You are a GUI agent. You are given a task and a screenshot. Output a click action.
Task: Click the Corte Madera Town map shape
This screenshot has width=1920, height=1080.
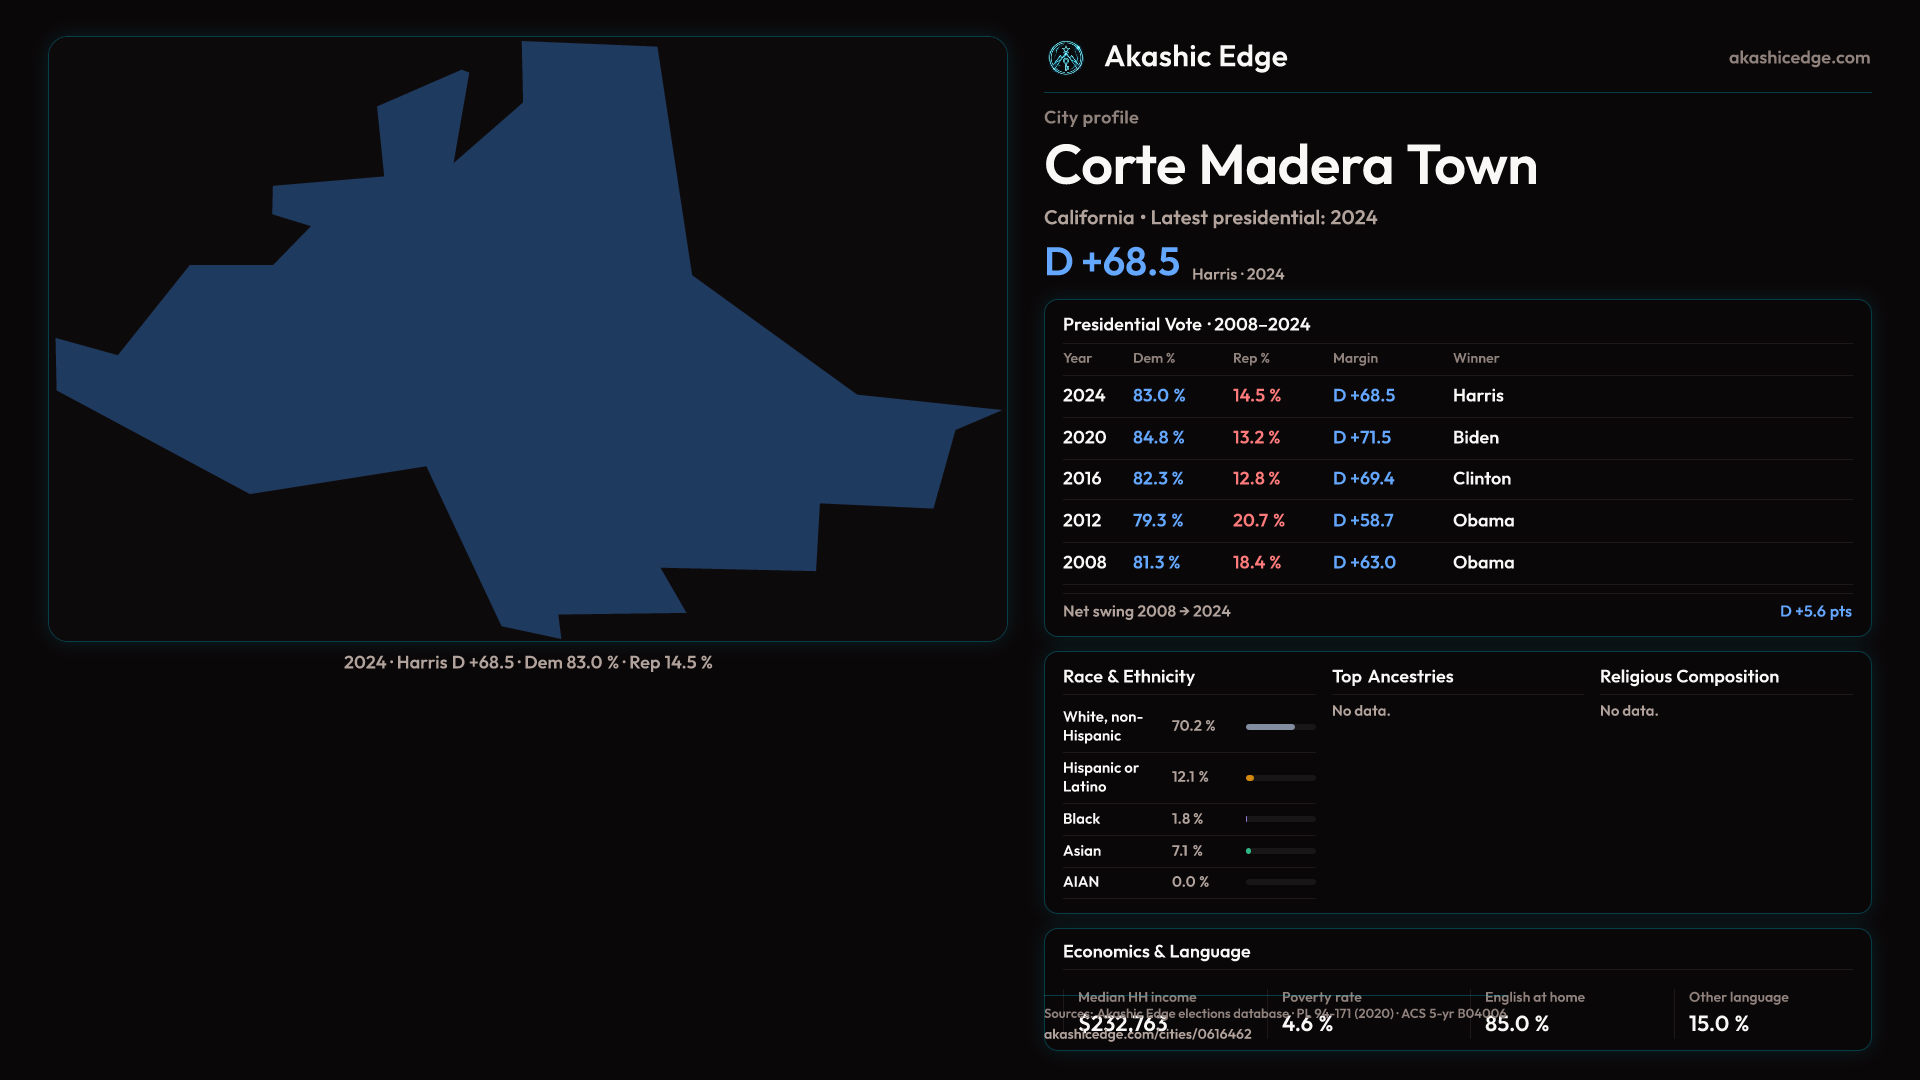[x=560, y=360]
